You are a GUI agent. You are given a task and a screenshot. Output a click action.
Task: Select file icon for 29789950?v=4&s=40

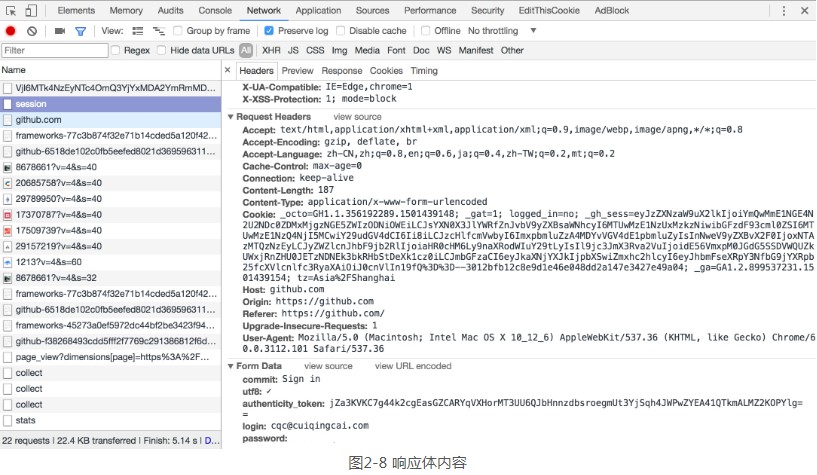pos(7,199)
